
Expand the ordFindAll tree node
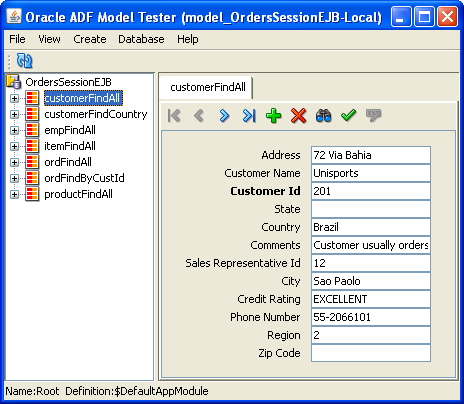pyautogui.click(x=14, y=162)
